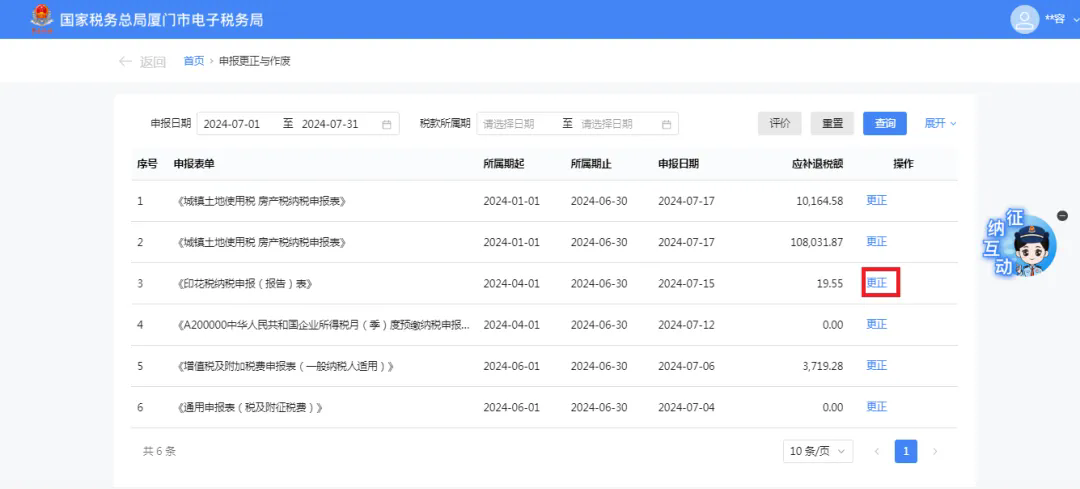Go to next page arrow
The width and height of the screenshot is (1080, 489).
pos(935,452)
